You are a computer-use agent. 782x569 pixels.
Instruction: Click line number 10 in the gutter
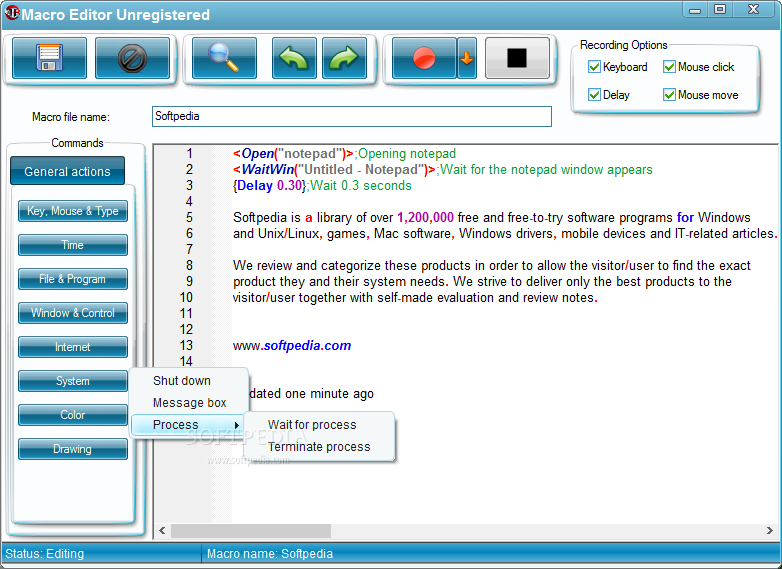pyautogui.click(x=186, y=298)
